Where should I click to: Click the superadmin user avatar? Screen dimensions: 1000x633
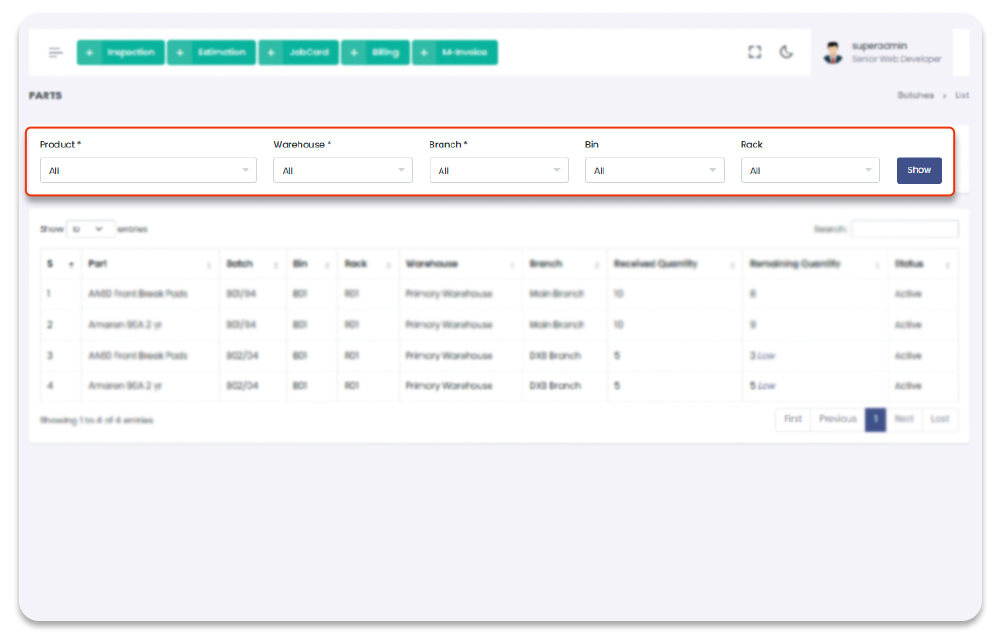832,53
